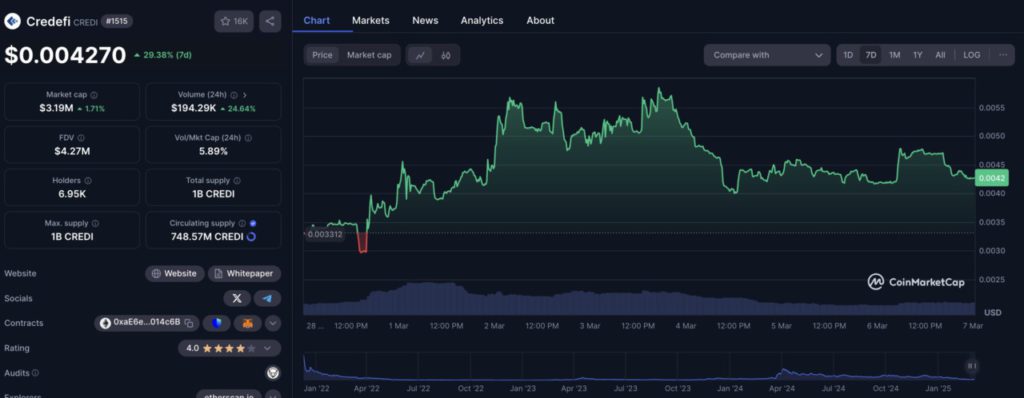Screen dimensions: 1024x398
Task: Select the Price chart toggle
Action: click(x=322, y=56)
